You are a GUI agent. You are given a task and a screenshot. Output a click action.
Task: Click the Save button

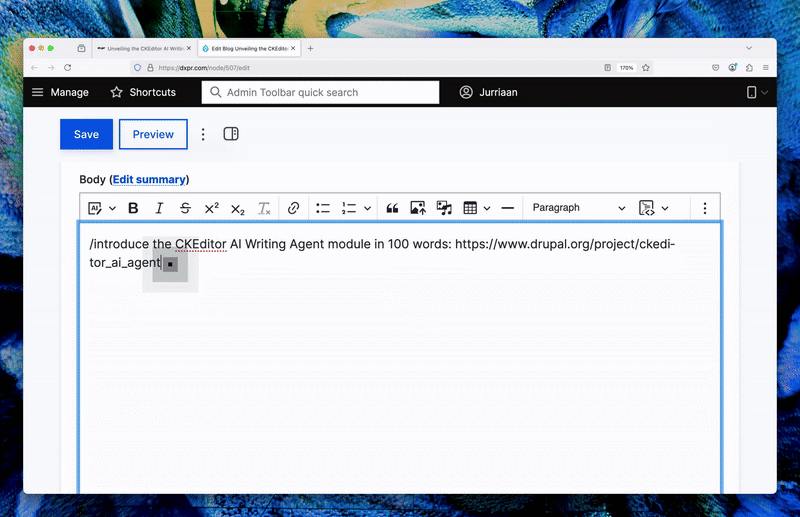click(86, 134)
